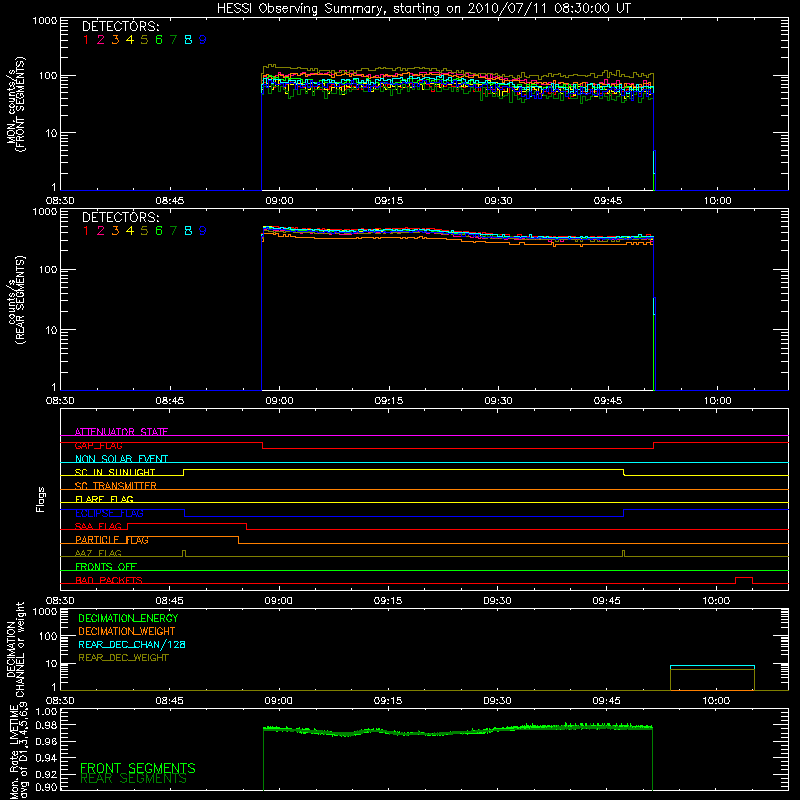Image resolution: width=800 pixels, height=800 pixels.
Task: Select detector 1 label in rear segments legend
Action: point(86,231)
